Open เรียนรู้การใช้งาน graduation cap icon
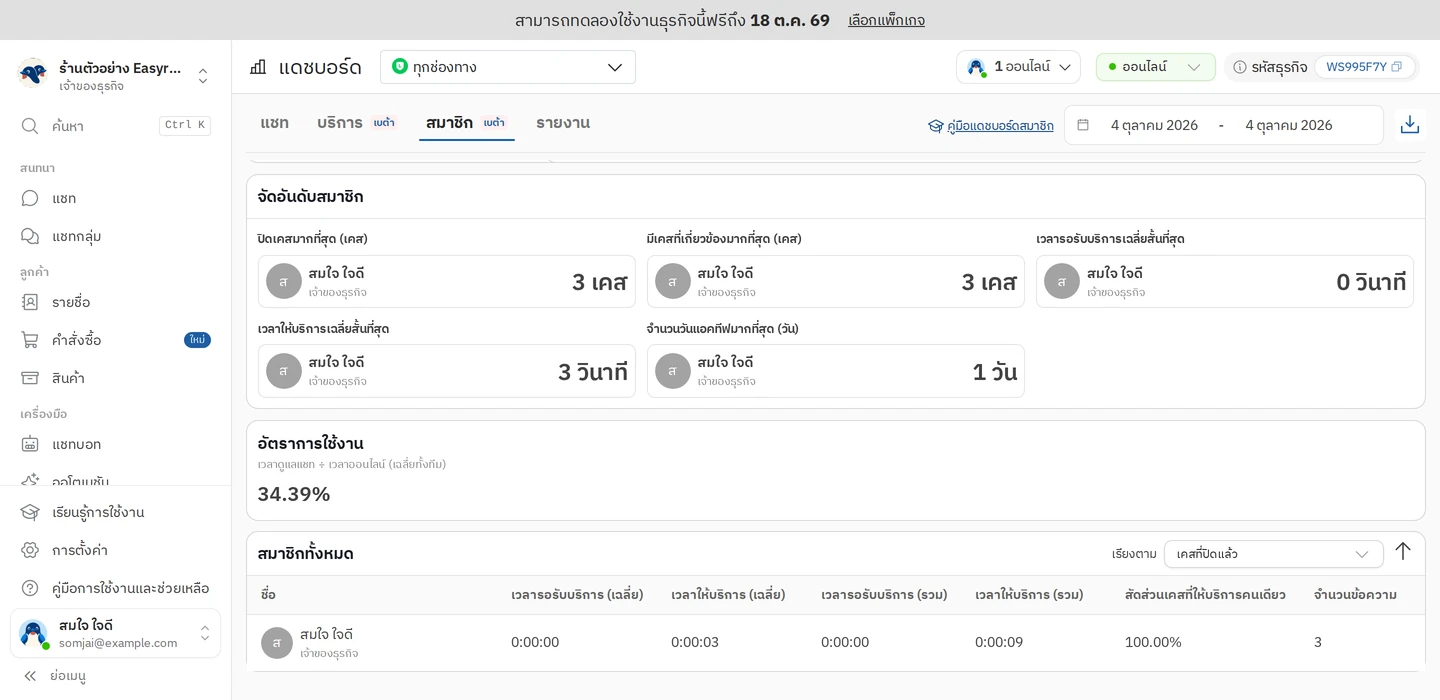The height and width of the screenshot is (700, 1440). 30,512
